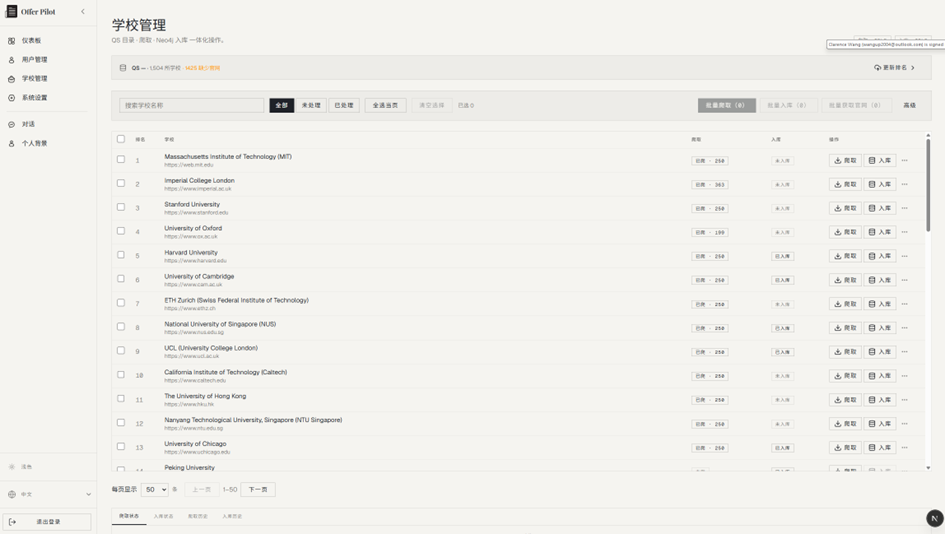The height and width of the screenshot is (534, 945).
Task: Click 爬取 for Harvard University
Action: pyautogui.click(x=845, y=256)
